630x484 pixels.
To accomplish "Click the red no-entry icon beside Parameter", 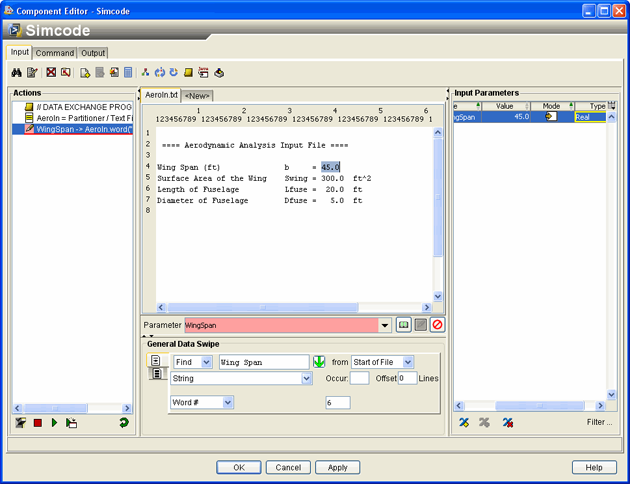I will [x=437, y=325].
